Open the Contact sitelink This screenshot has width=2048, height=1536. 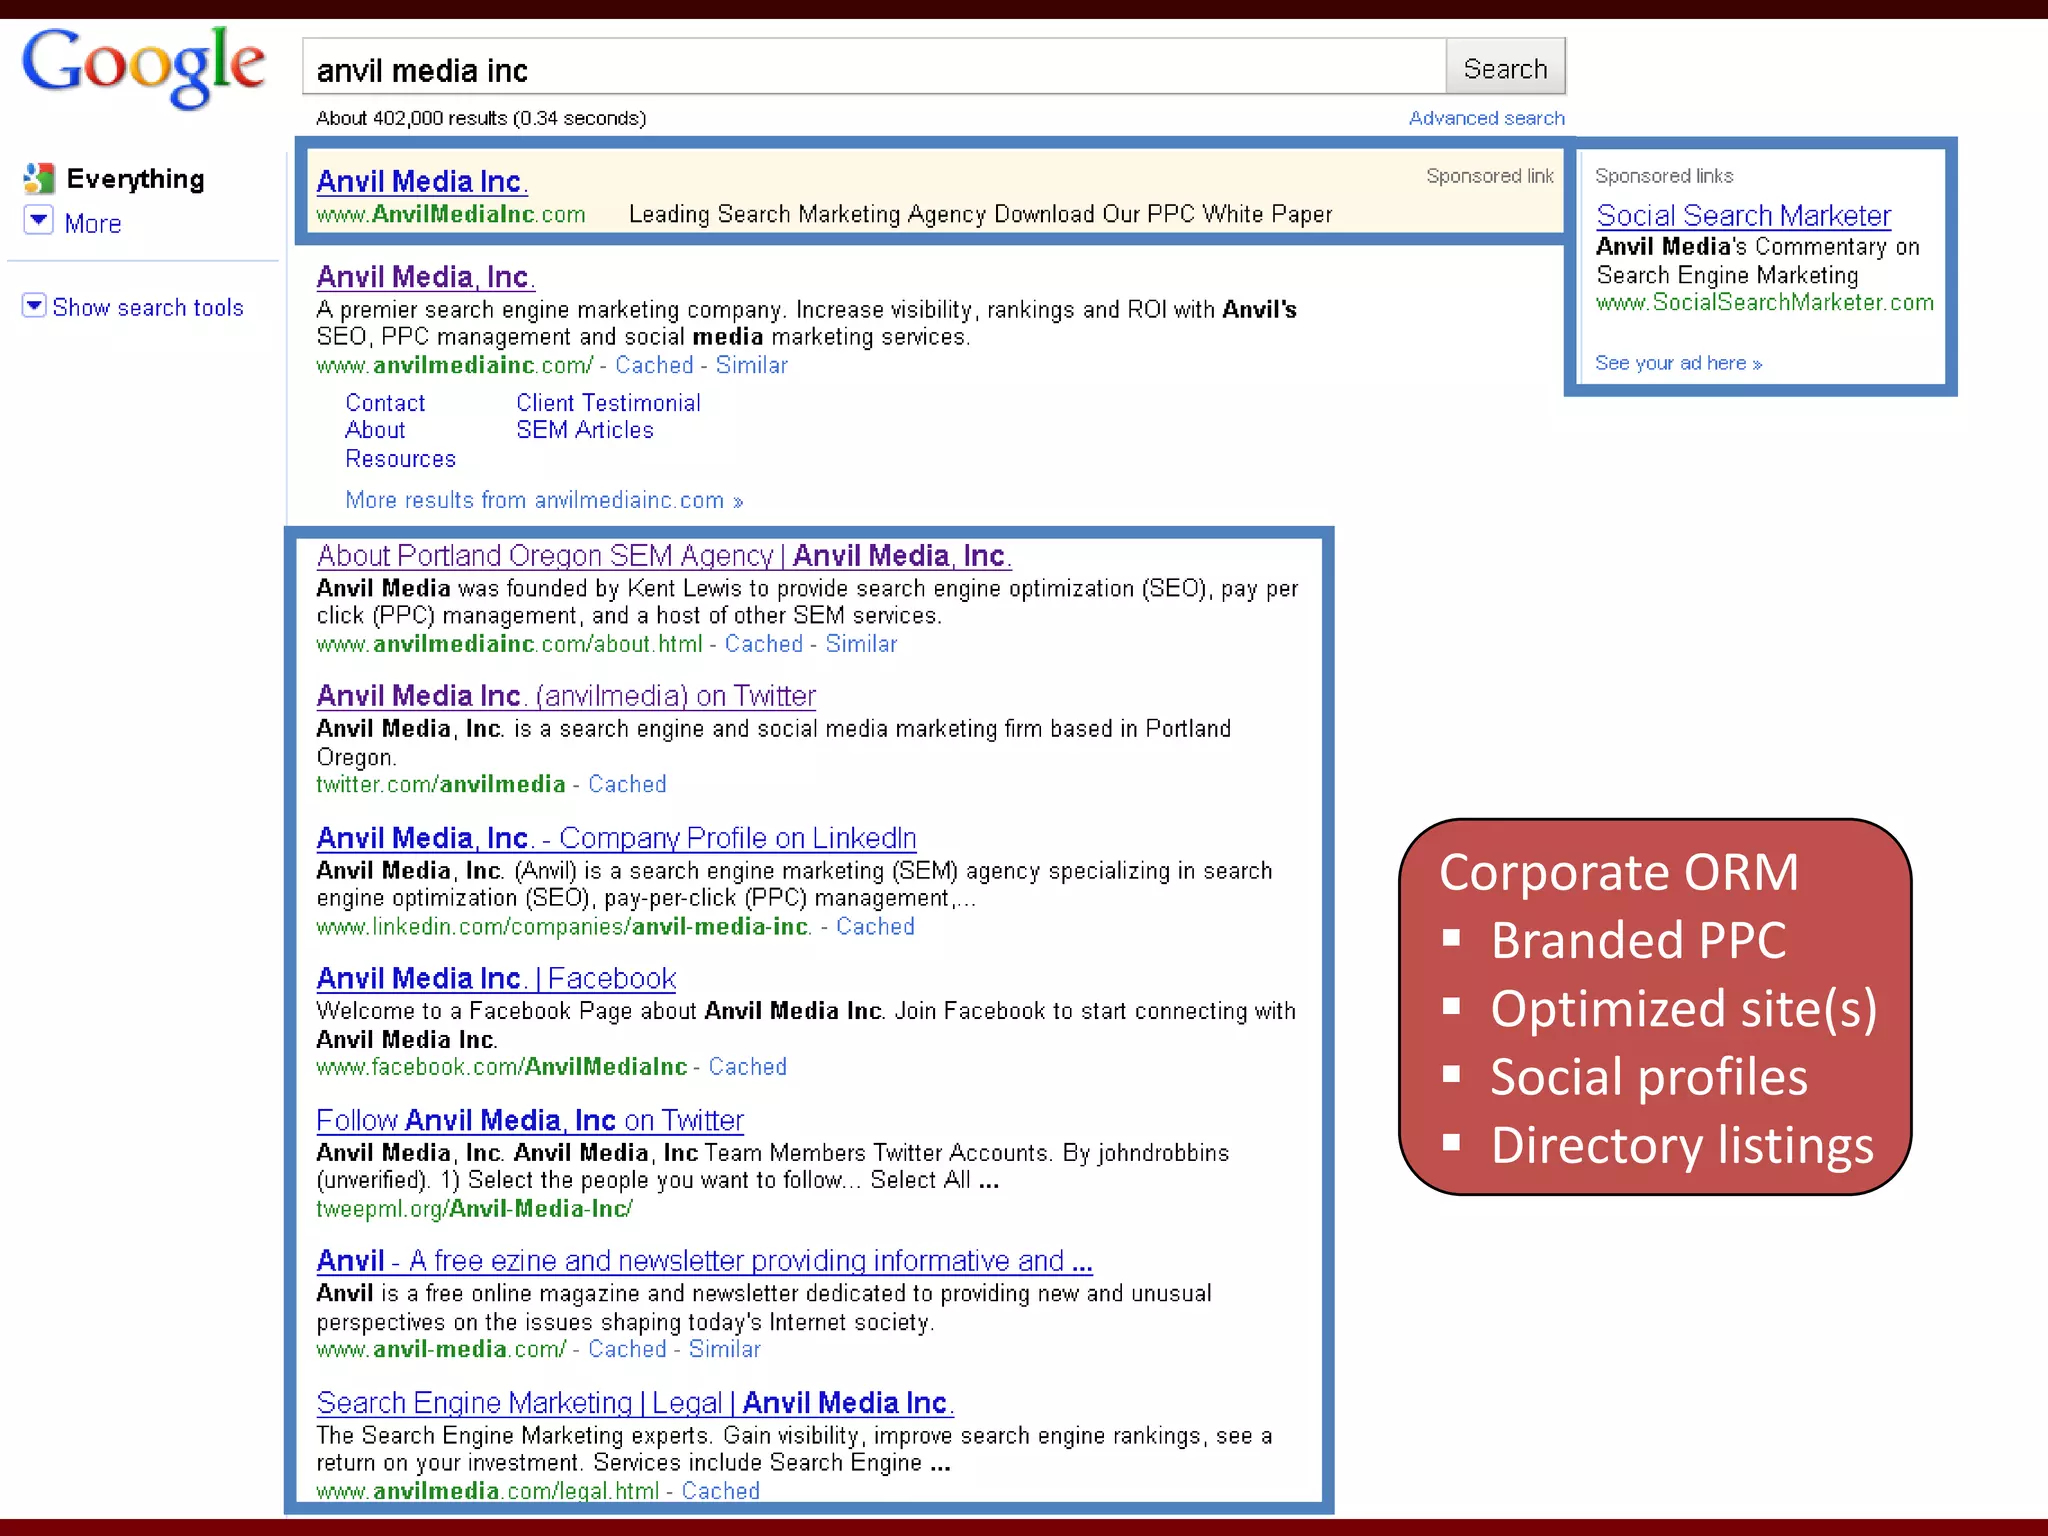coord(385,403)
